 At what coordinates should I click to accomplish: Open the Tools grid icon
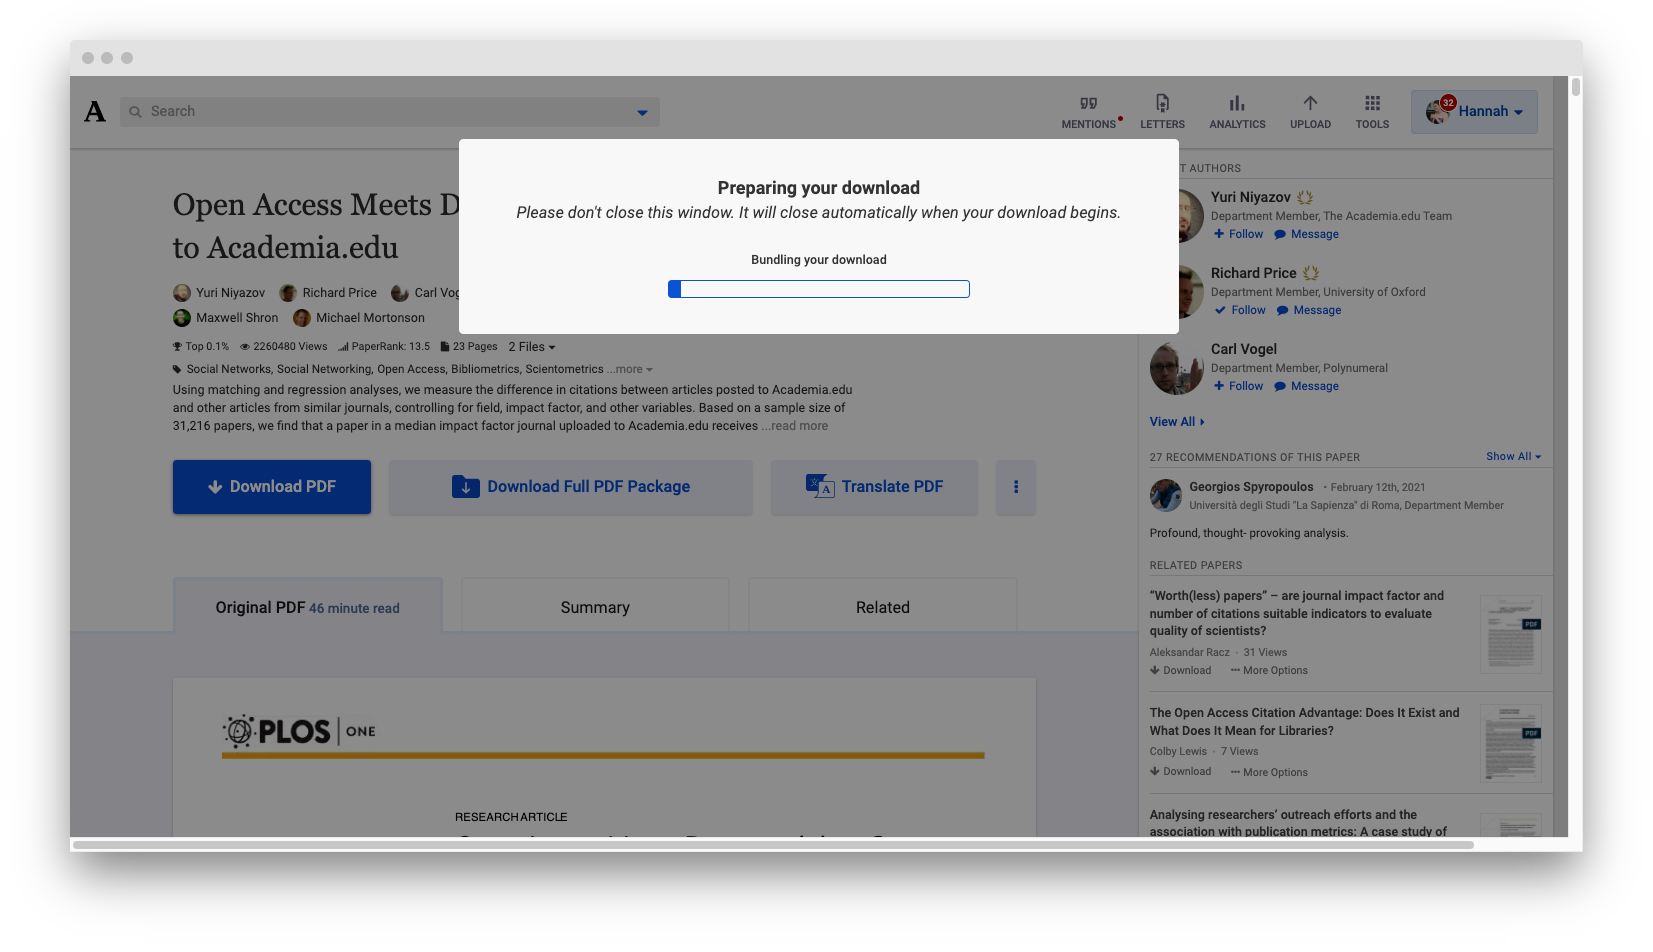point(1372,103)
